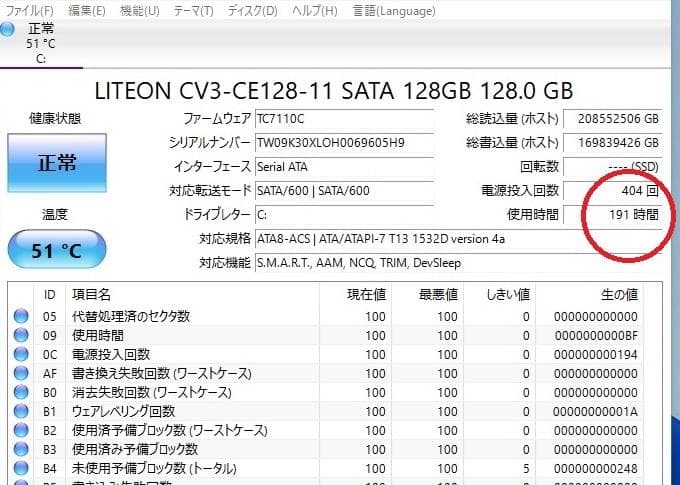This screenshot has height=485, width=680.
Task: Click status orb for attribute 09
Action: point(21,335)
